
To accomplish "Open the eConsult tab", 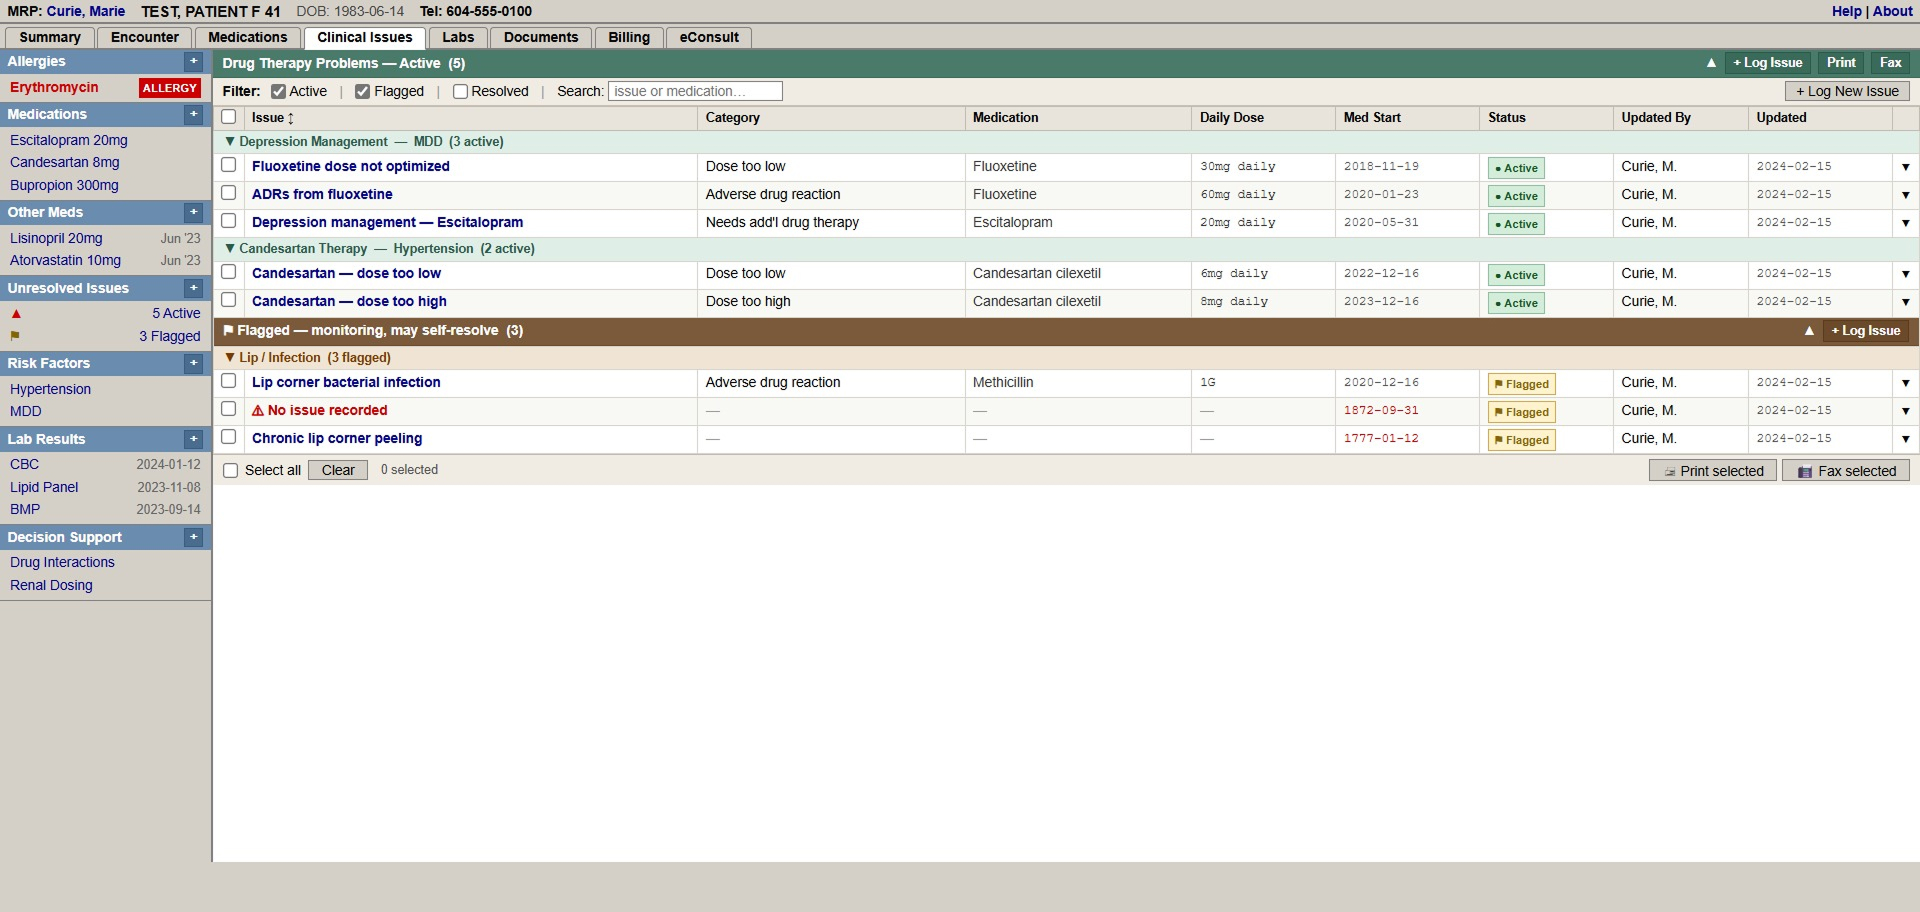I will pyautogui.click(x=709, y=38).
